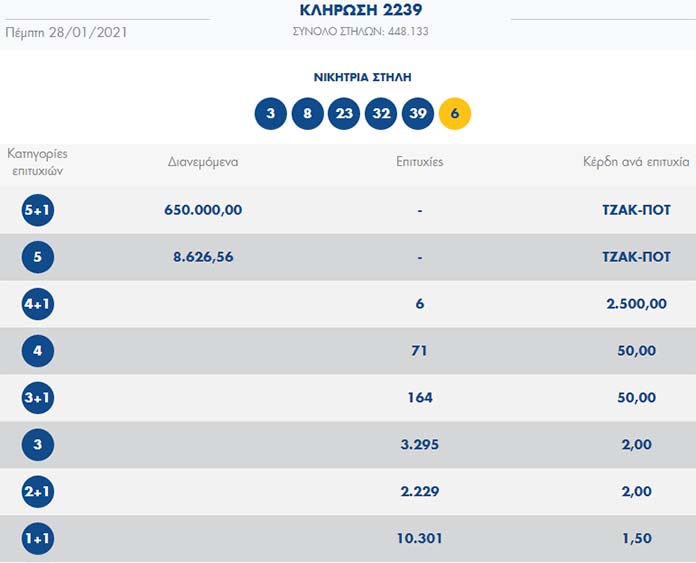Click the category 4 badge in the table
Screen dimensions: 696x563
tap(38, 351)
